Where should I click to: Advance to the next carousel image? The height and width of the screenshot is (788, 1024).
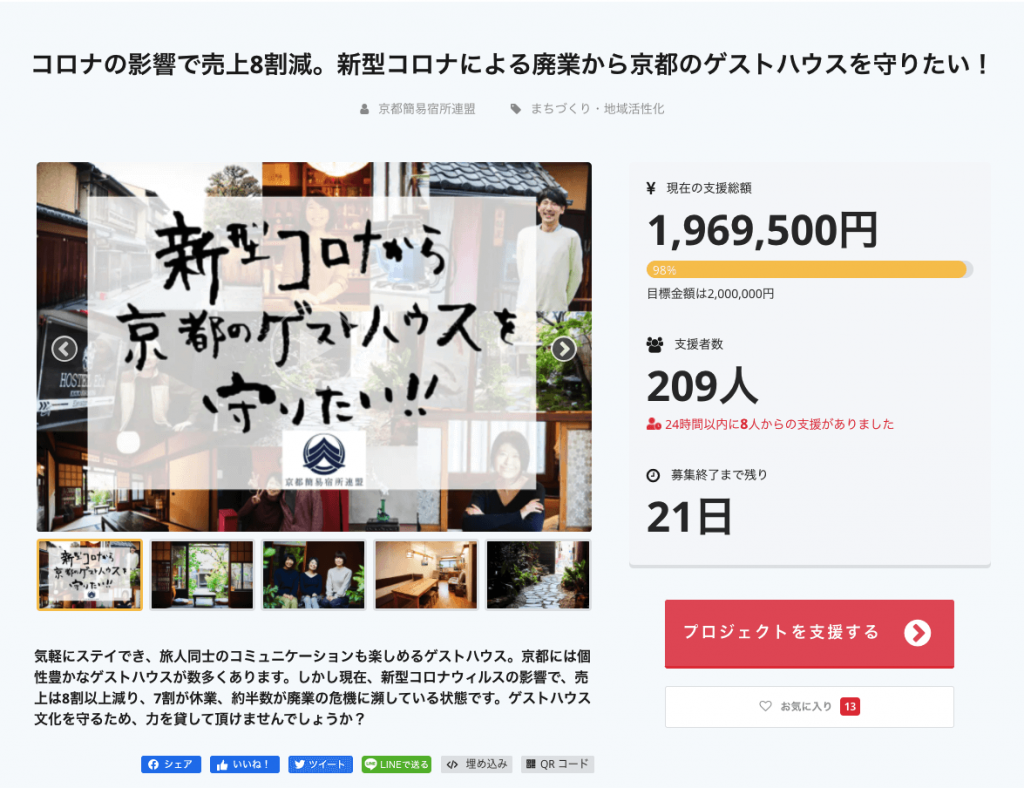[x=564, y=349]
